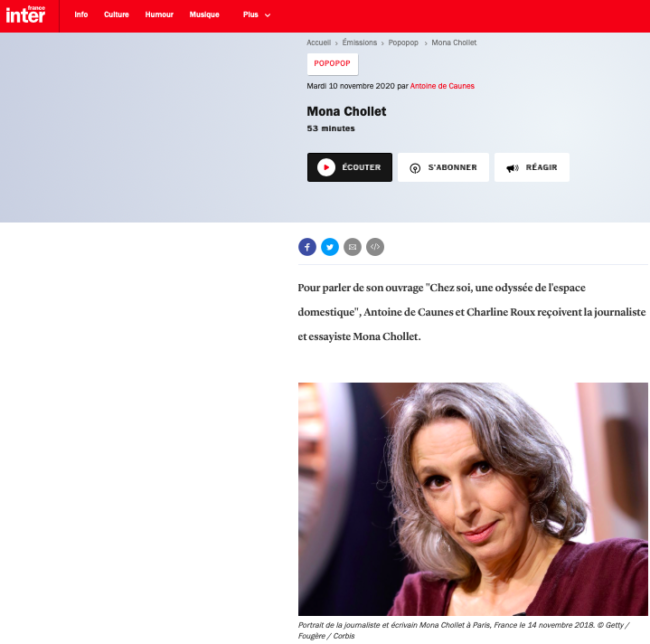This screenshot has height=644, width=650.
Task: Click the chevron next to Plus
Action: [x=268, y=15]
